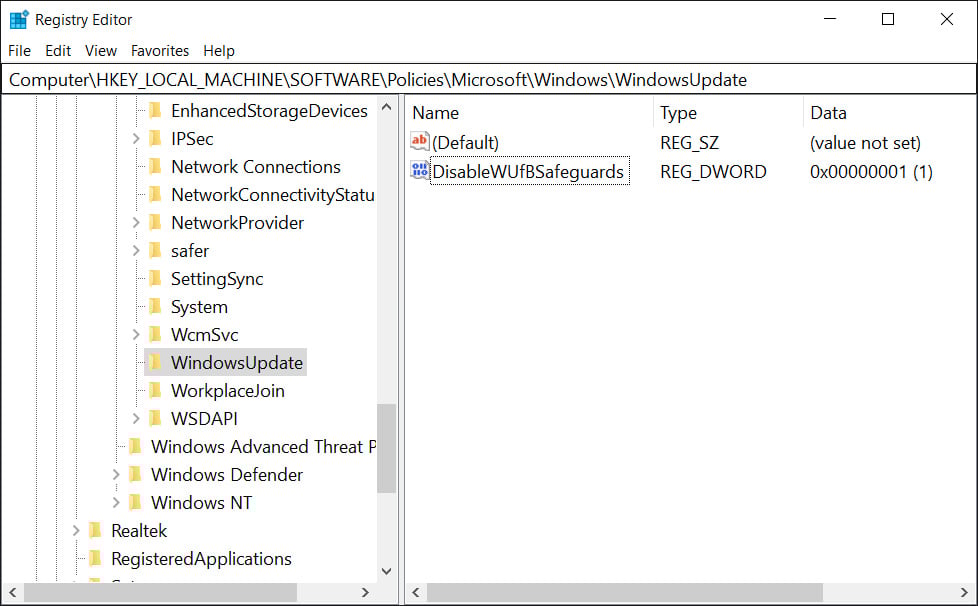Select the Network Connections key
978x606 pixels.
[256, 167]
